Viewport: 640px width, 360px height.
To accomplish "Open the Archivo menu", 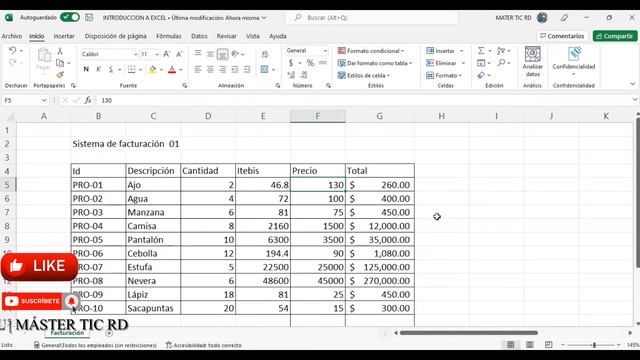I will 12,36.
